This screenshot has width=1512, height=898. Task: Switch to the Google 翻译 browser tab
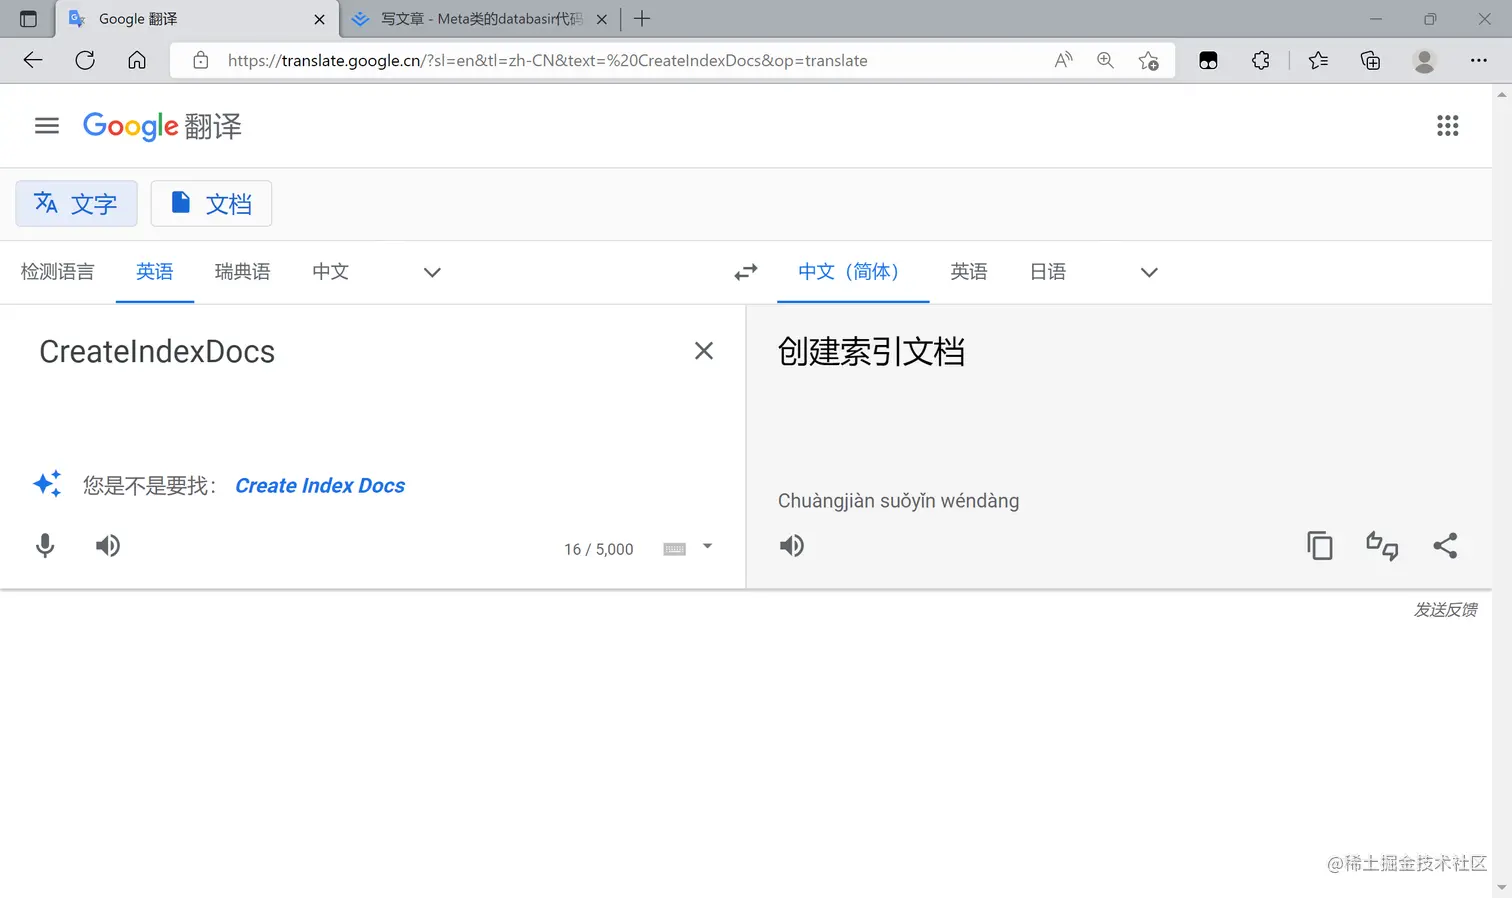point(197,19)
